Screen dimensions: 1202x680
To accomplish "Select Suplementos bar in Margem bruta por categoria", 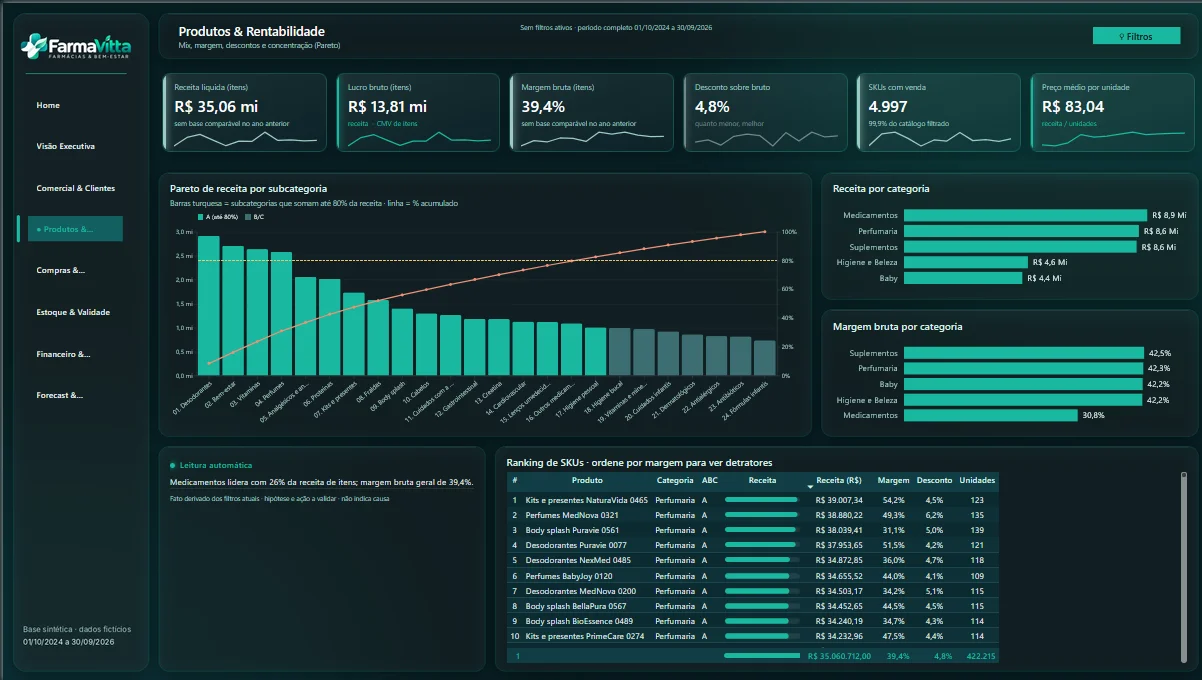I will point(1023,353).
